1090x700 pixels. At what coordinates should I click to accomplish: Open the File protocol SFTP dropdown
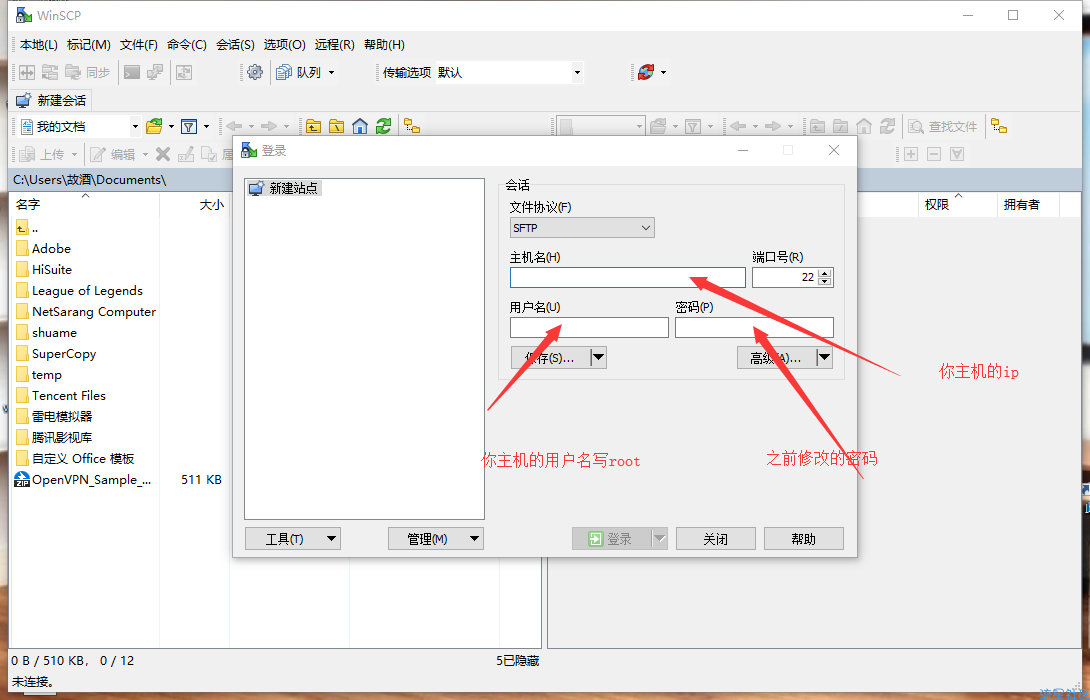[582, 228]
